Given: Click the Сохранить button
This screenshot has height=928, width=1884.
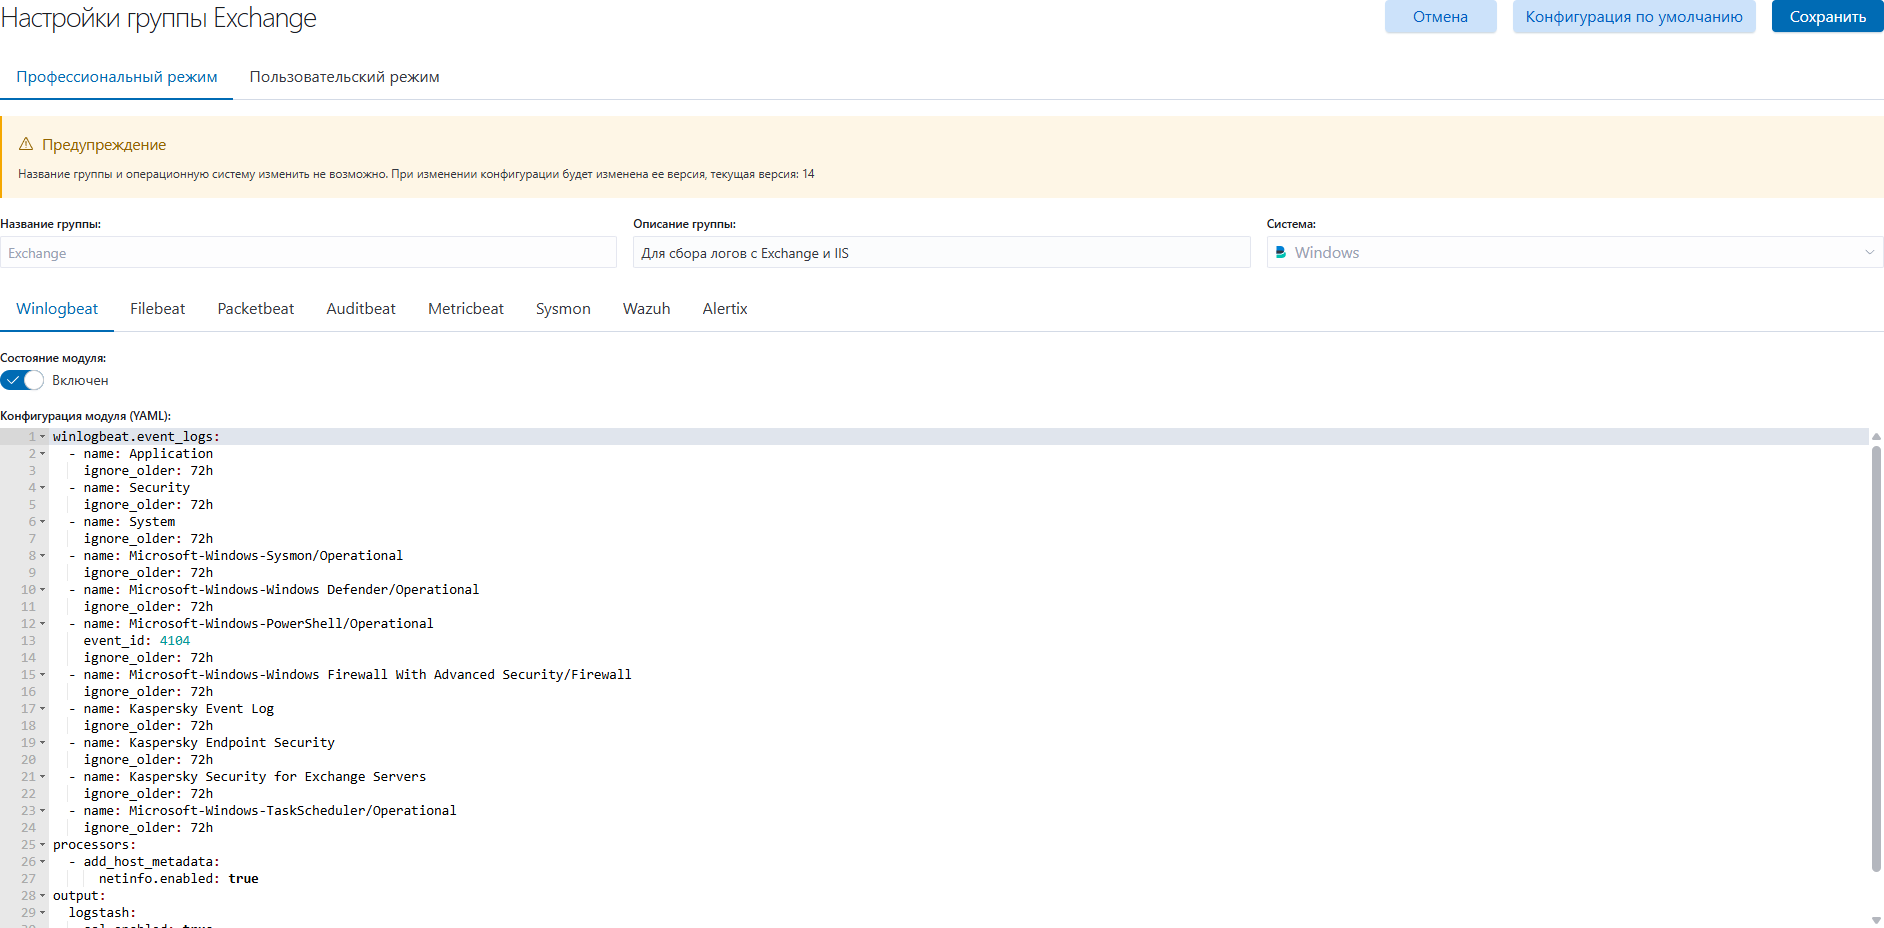Looking at the screenshot, I should click(x=1828, y=17).
